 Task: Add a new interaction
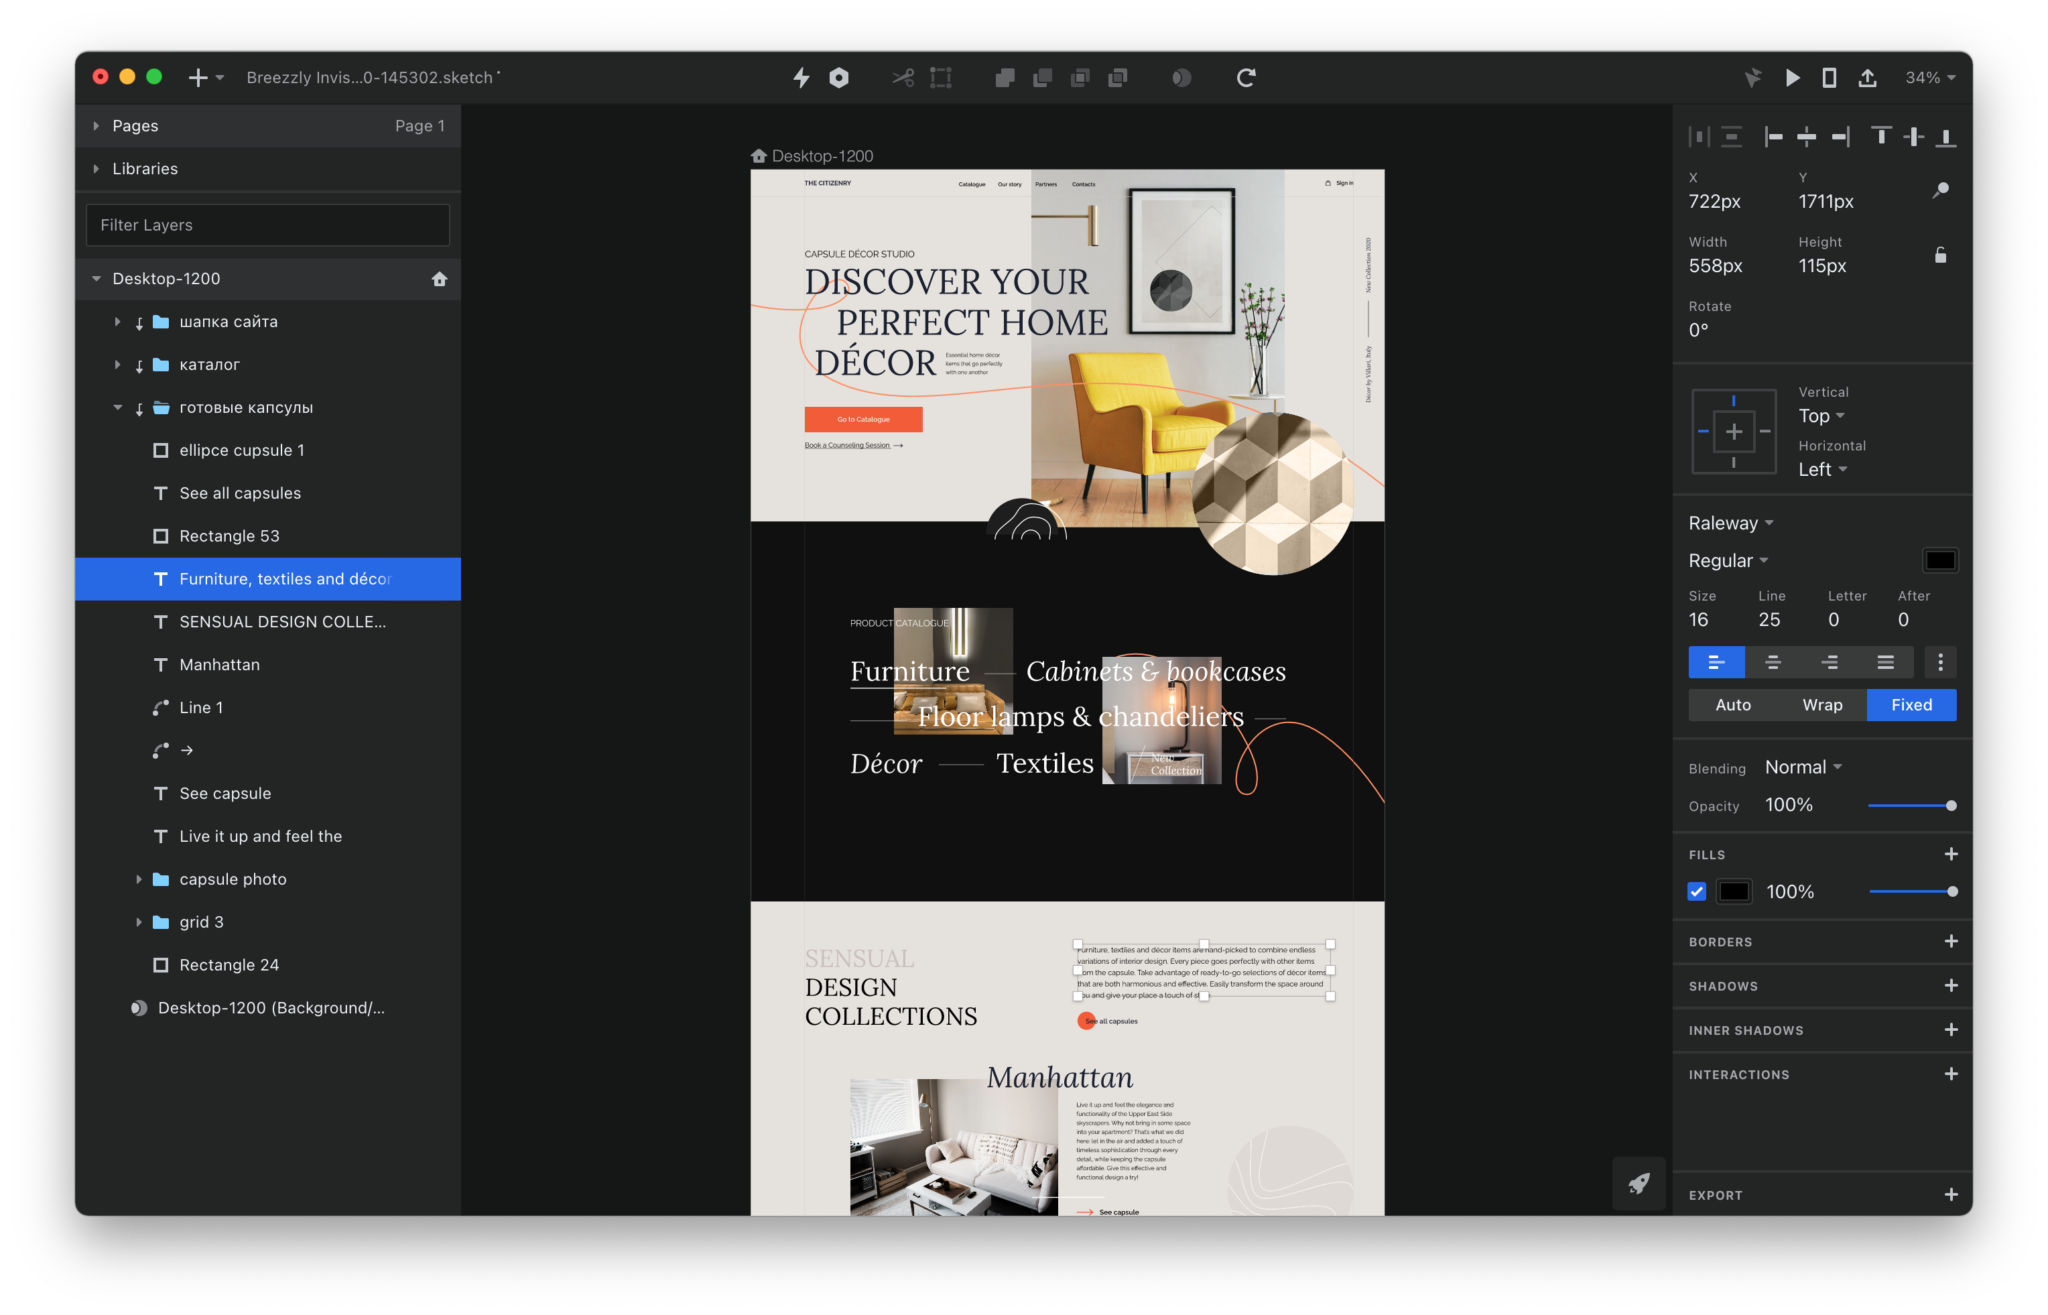click(x=1951, y=1074)
